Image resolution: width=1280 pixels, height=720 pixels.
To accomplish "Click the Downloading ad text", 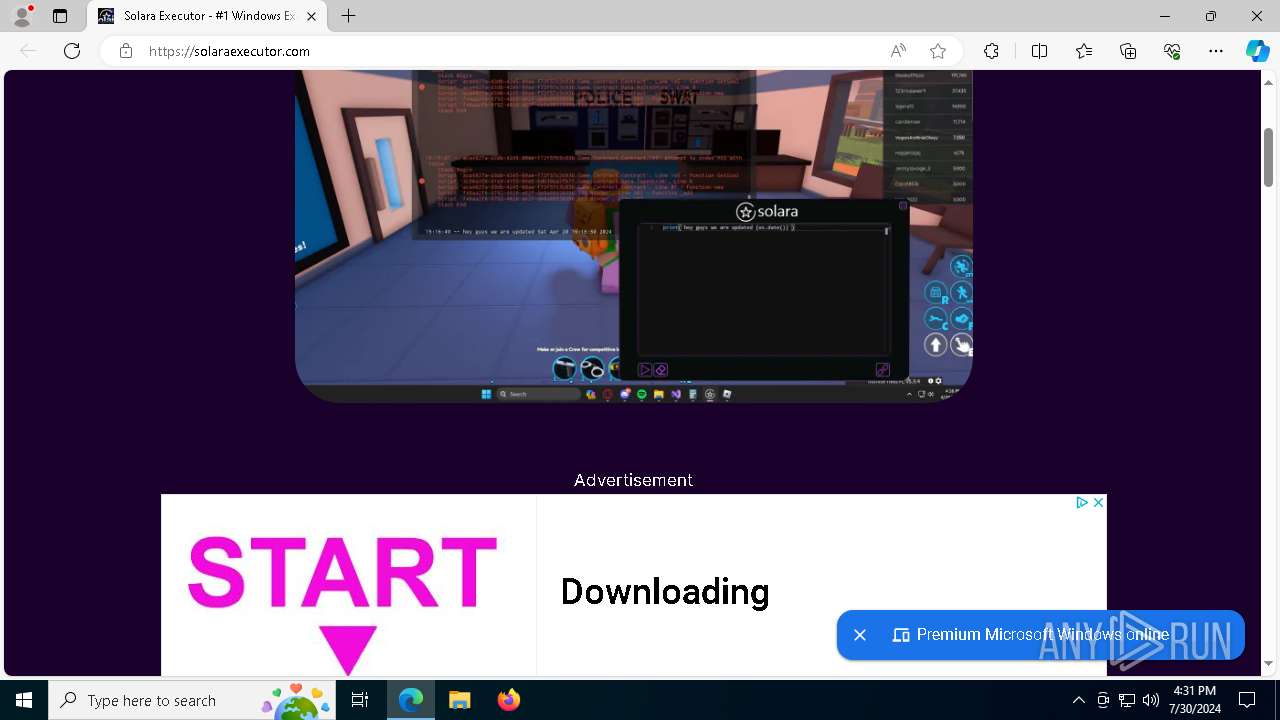I will pos(665,592).
